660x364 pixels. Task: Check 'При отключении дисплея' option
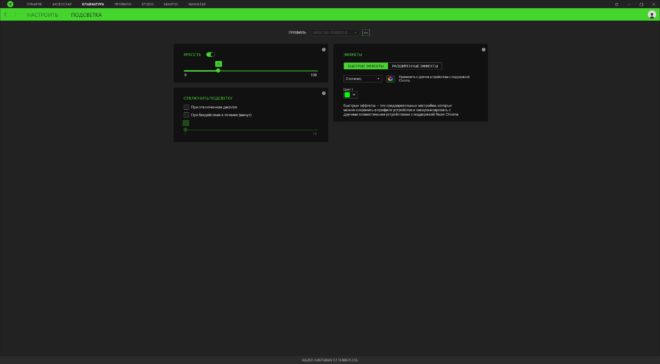pyautogui.click(x=186, y=107)
